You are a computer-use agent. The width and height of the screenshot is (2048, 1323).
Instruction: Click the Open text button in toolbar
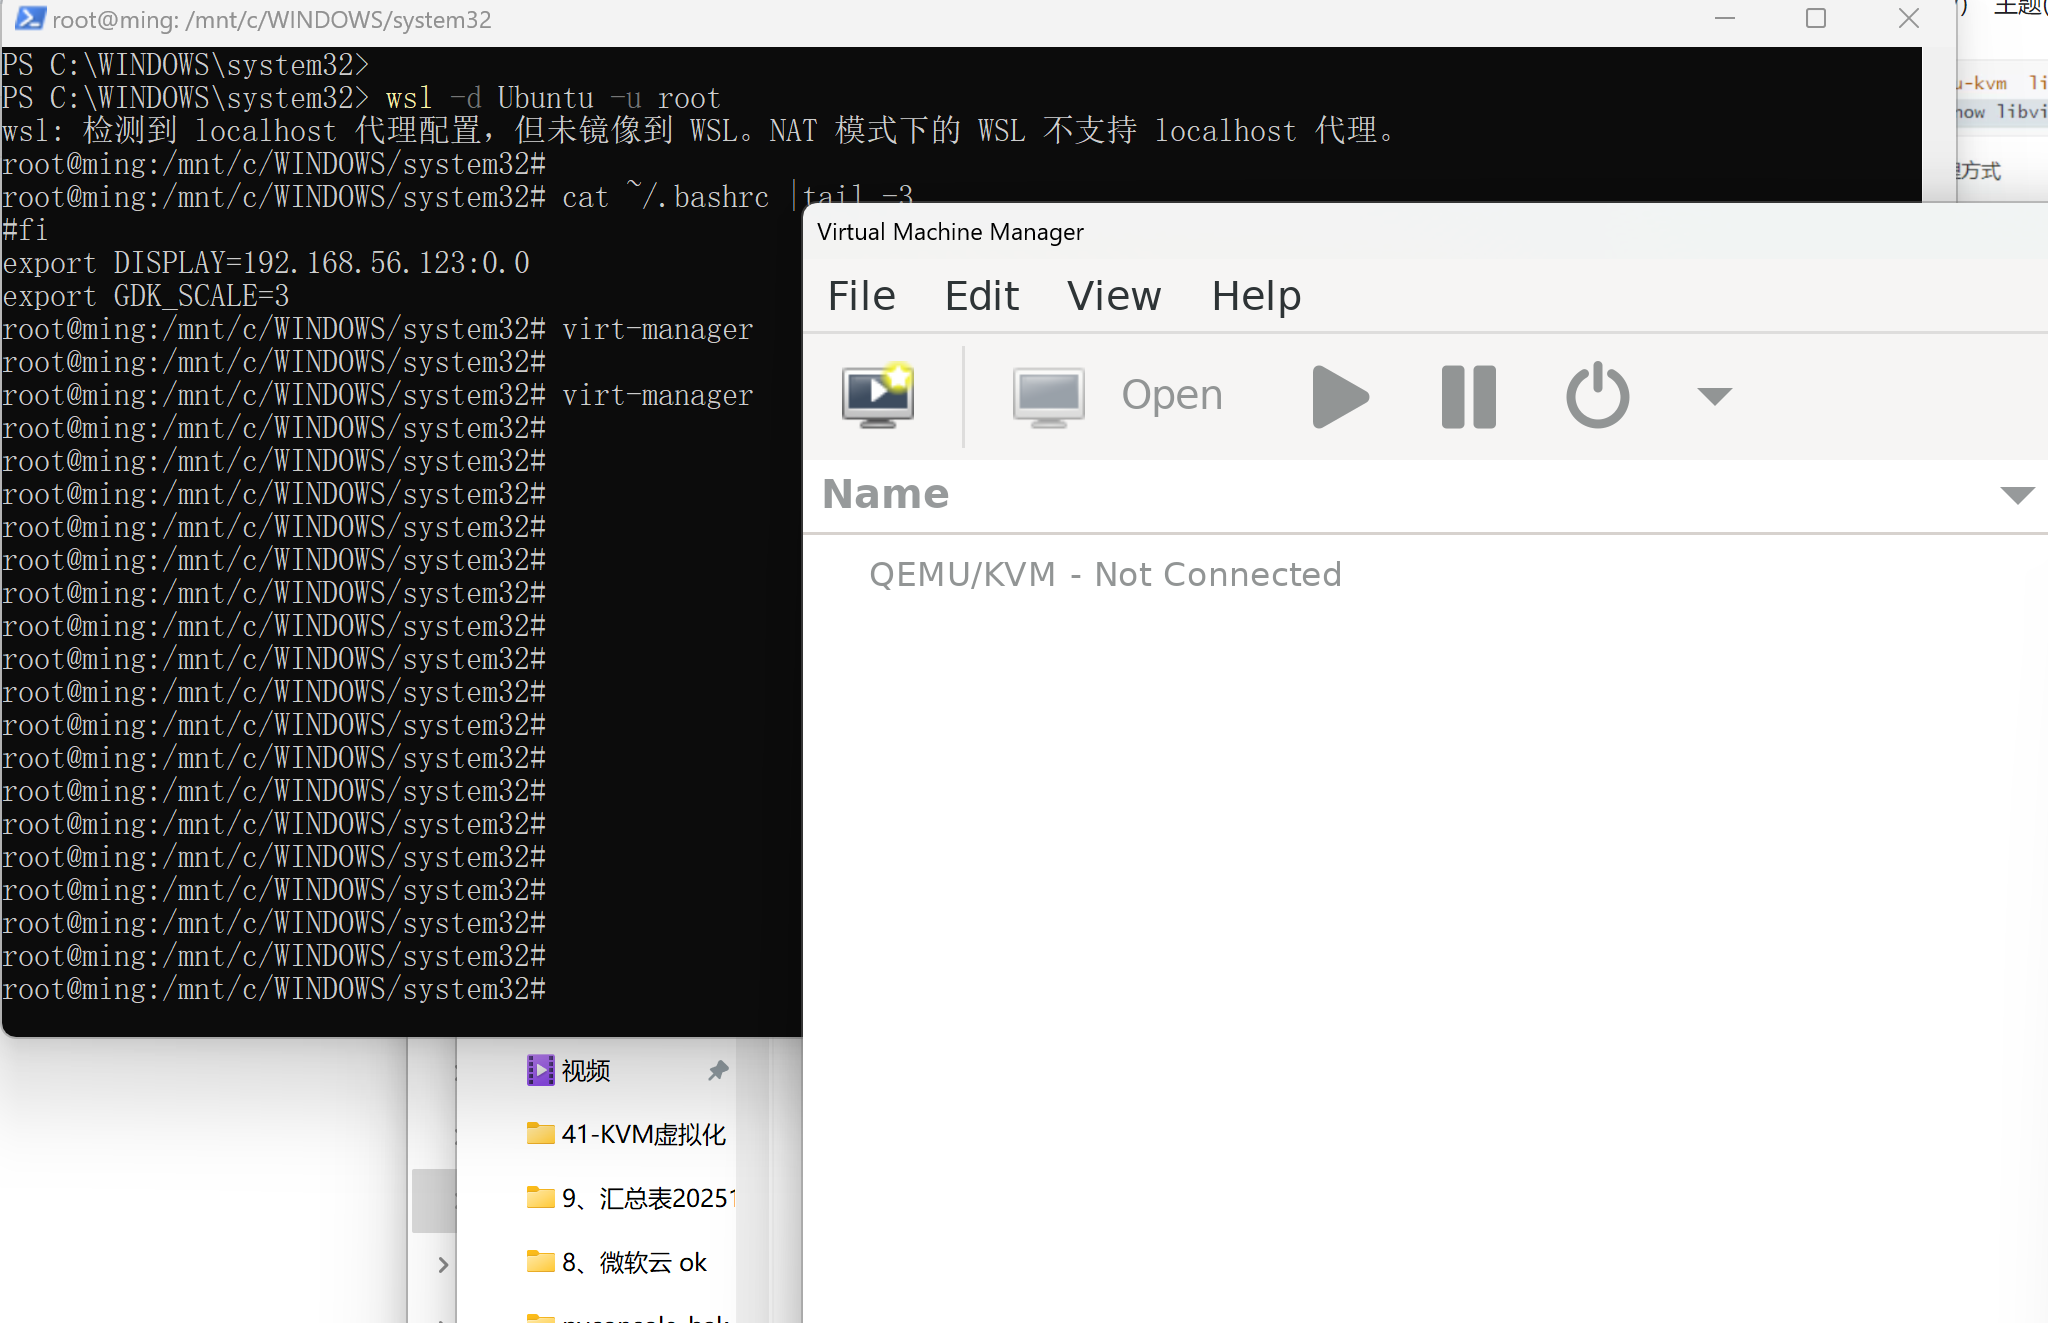click(x=1172, y=396)
